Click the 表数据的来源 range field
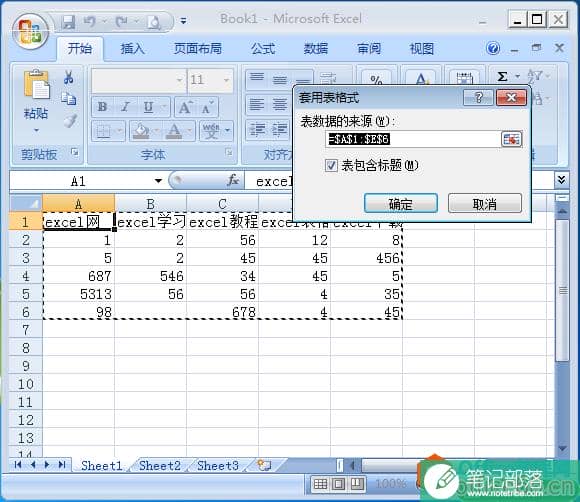This screenshot has width=580, height=502. tap(413, 139)
